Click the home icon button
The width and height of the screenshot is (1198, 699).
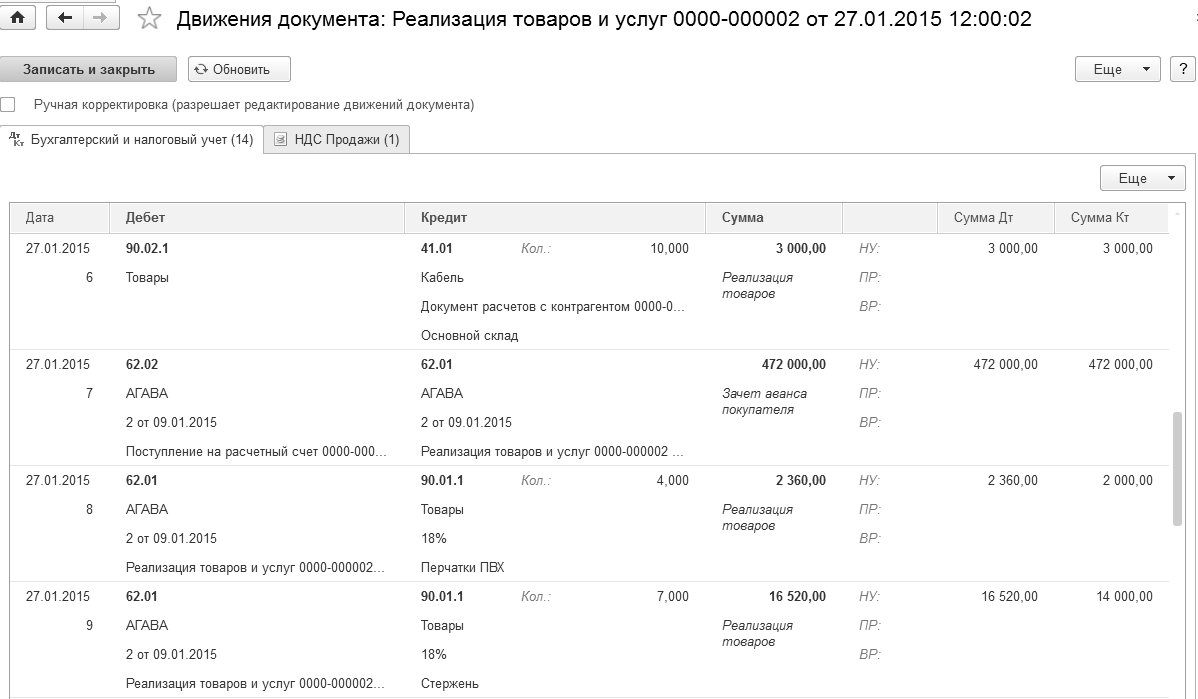pos(18,18)
